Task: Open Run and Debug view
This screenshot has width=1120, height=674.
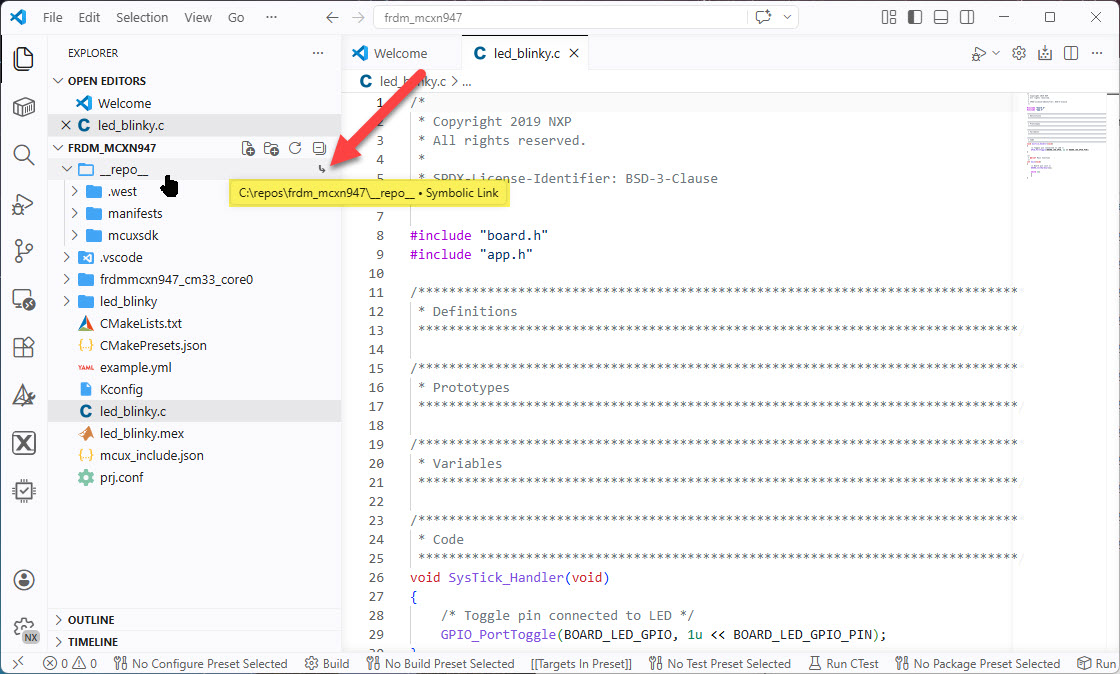Action: pyautogui.click(x=23, y=204)
